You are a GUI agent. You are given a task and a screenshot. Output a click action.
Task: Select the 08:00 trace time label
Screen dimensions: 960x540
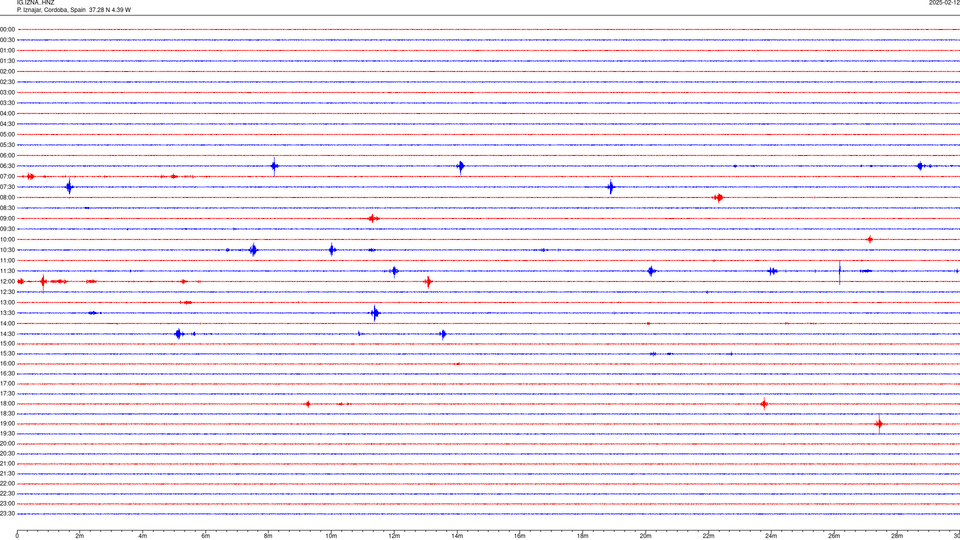(7, 198)
